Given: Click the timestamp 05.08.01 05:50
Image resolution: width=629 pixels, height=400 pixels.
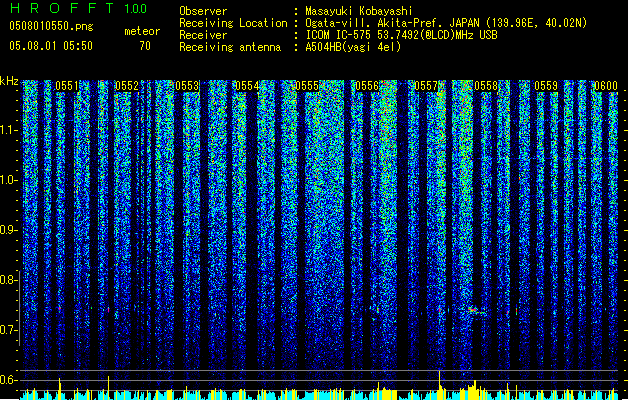Looking at the screenshot, I should coord(51,46).
